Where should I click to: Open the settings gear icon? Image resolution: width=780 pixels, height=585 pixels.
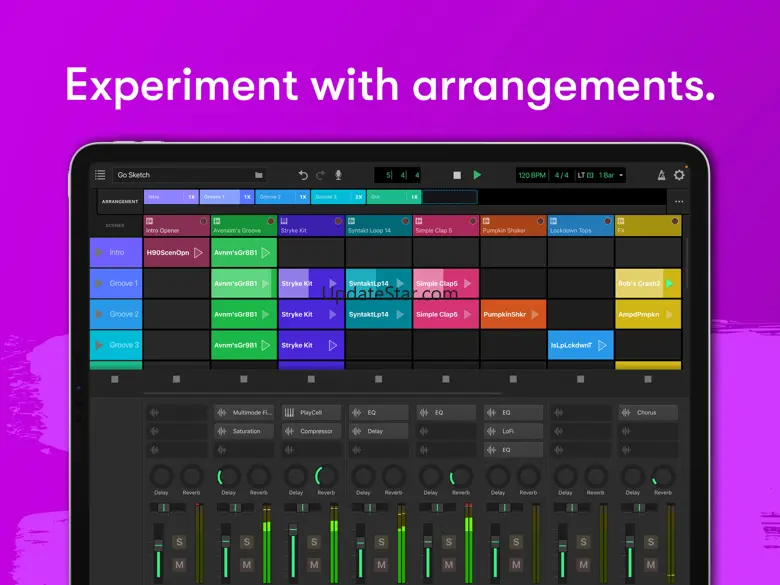point(679,175)
